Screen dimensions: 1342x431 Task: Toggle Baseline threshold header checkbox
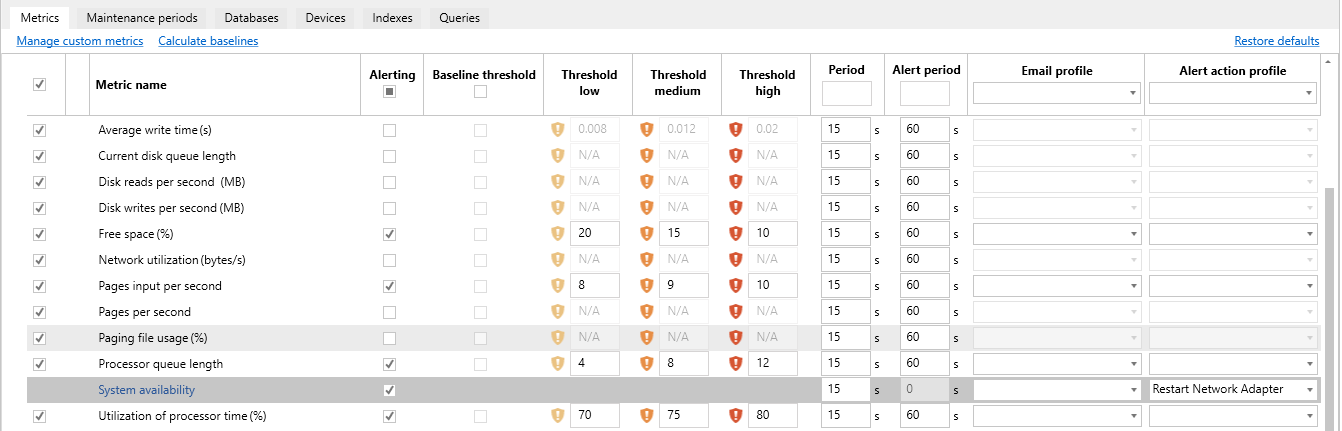click(481, 92)
